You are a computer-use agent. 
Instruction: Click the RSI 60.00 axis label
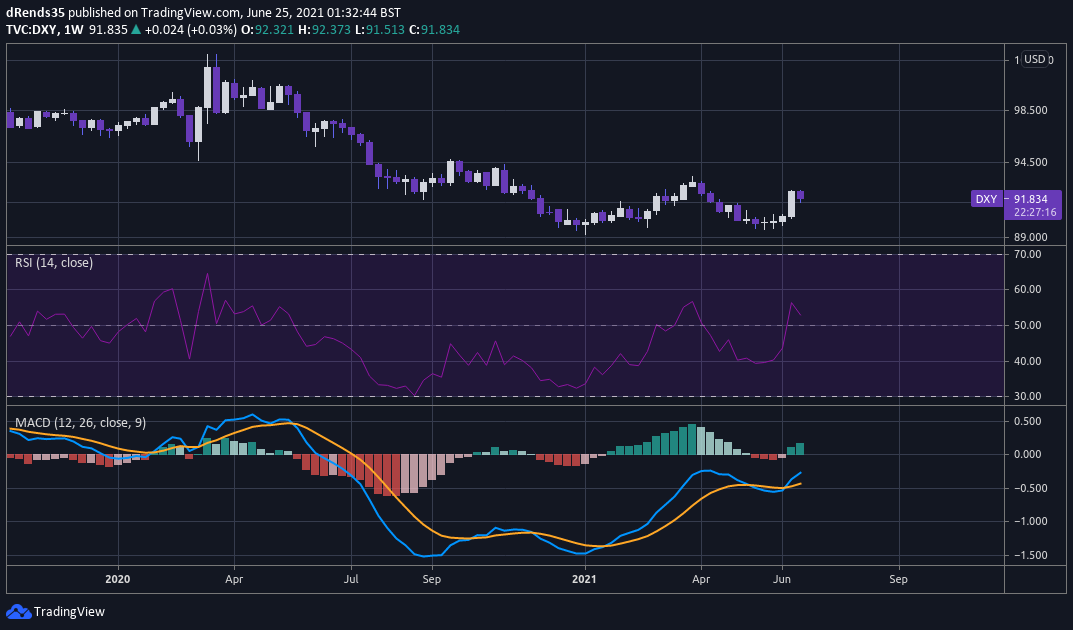point(1027,289)
